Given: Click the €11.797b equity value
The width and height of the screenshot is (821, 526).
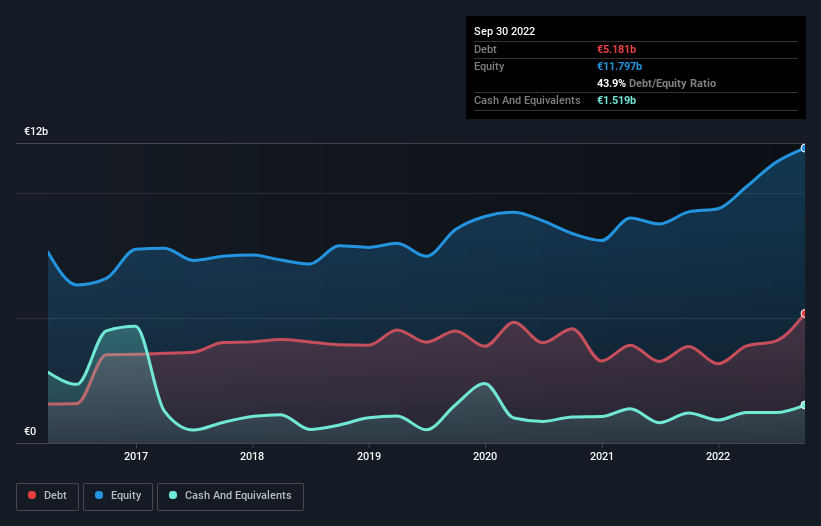Looking at the screenshot, I should point(619,66).
